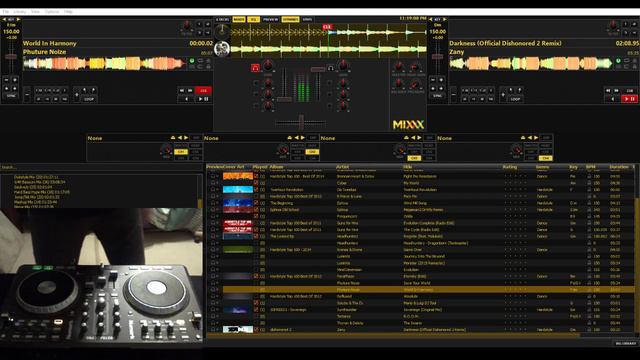Click the key down arrow on deck 1
Screen dimensions: 640x360
pyautogui.click(x=4, y=19)
